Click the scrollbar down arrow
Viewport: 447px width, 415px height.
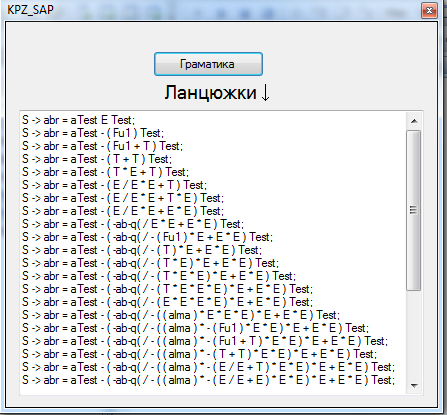point(414,386)
